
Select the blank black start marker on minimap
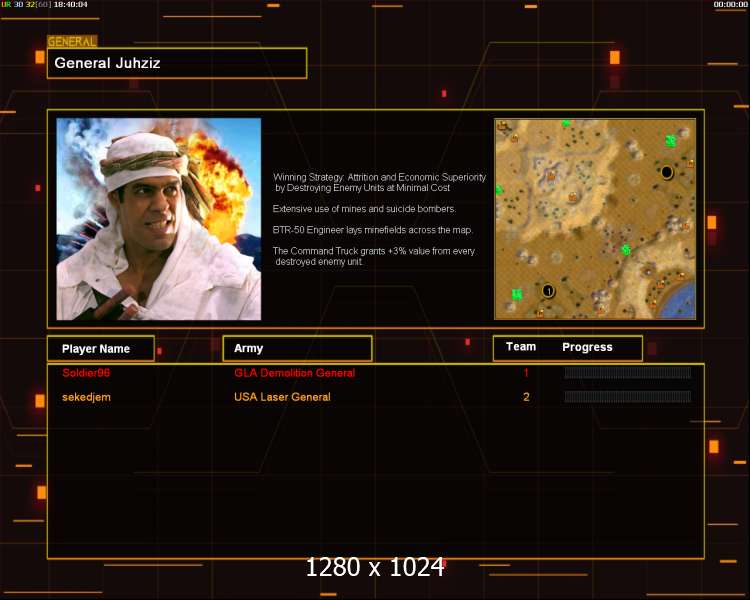tap(666, 172)
